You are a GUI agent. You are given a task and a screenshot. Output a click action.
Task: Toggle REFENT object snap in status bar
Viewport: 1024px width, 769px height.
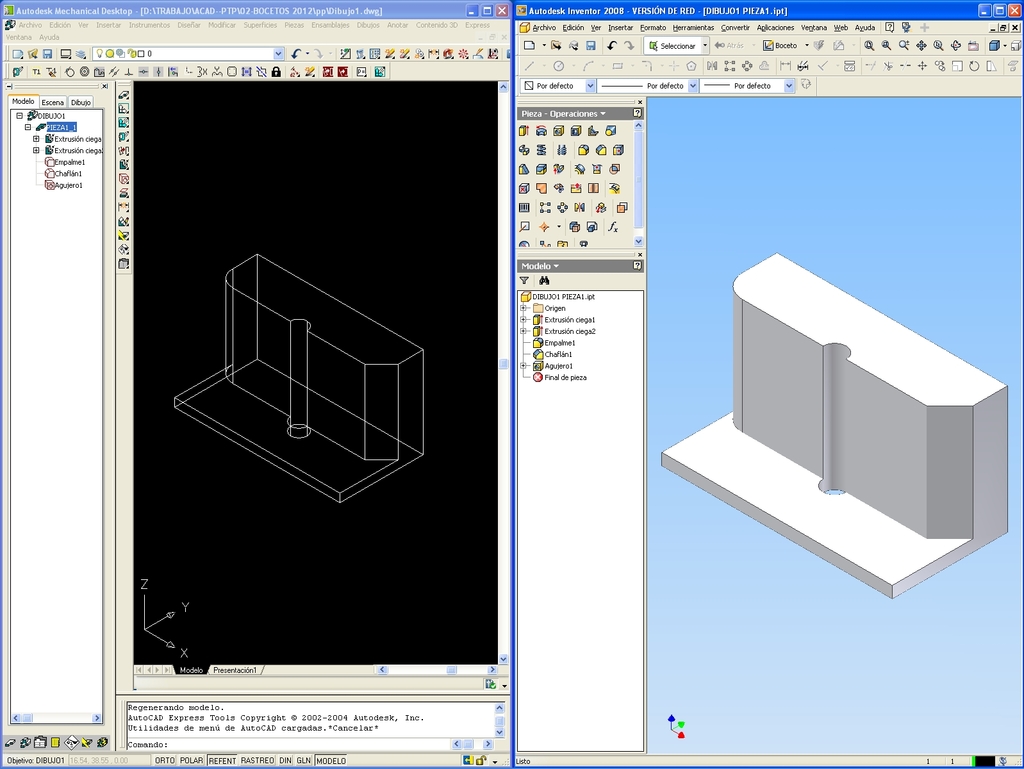[222, 761]
